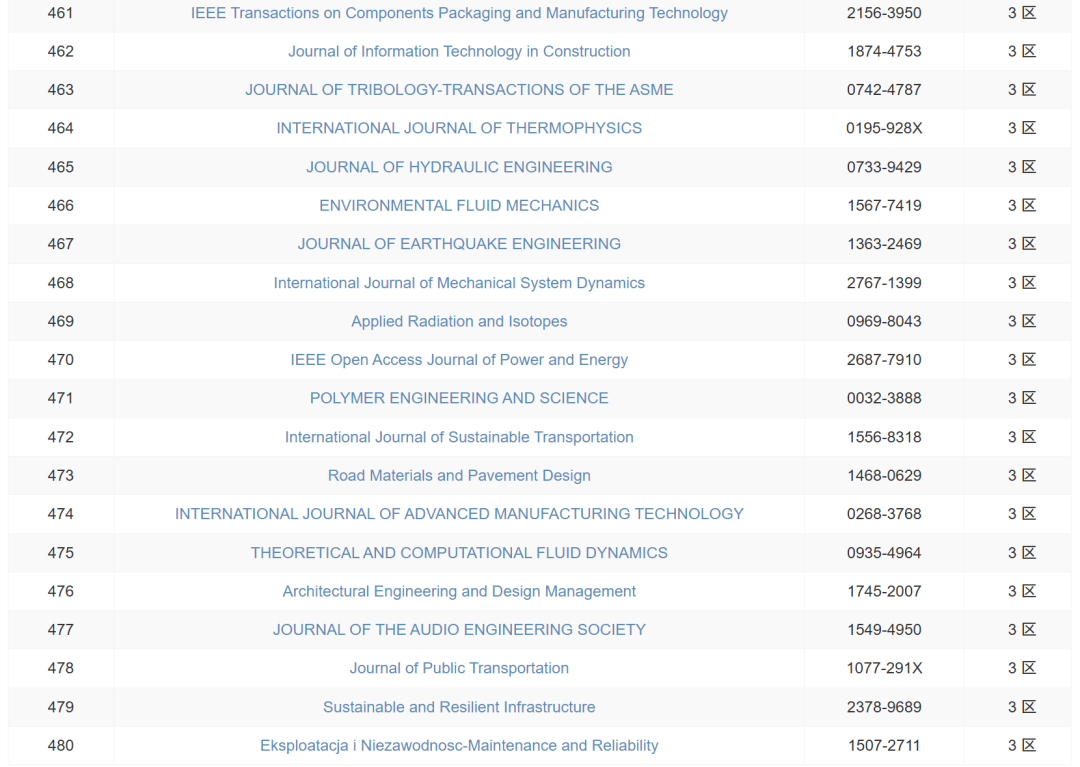
Task: Open POLYMER ENGINEERING AND SCIENCE link
Action: 459,399
